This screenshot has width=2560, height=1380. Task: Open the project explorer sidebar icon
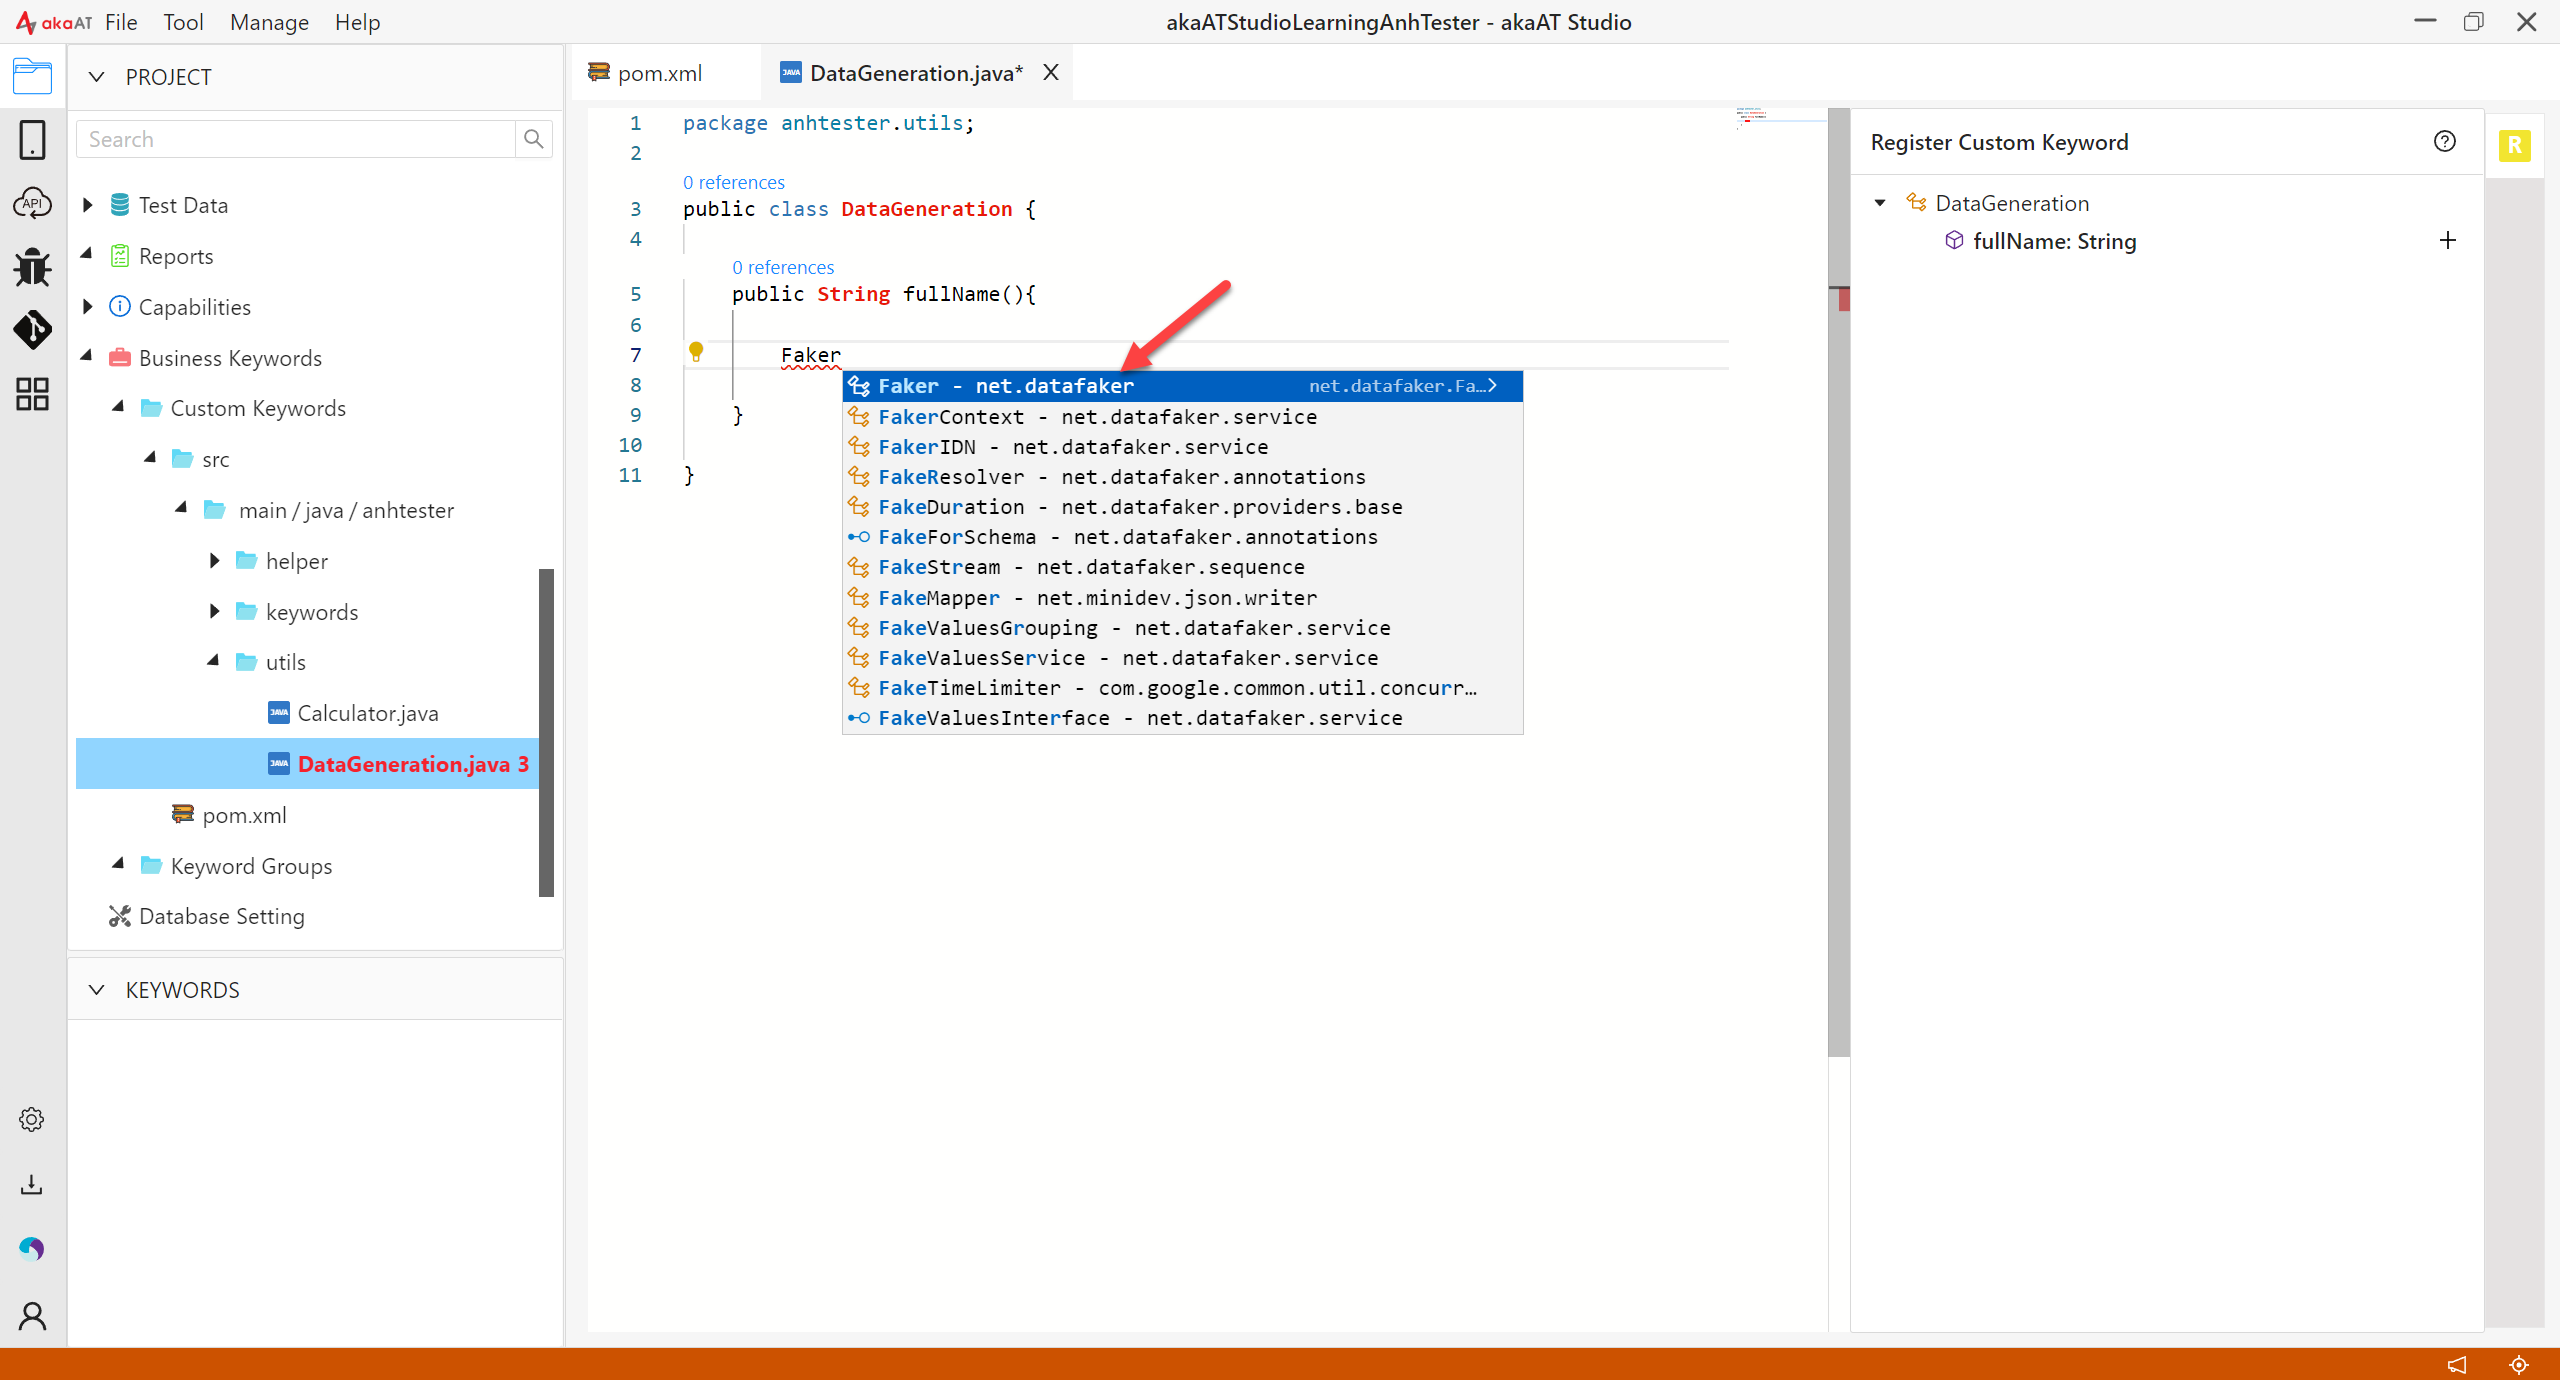pyautogui.click(x=32, y=76)
